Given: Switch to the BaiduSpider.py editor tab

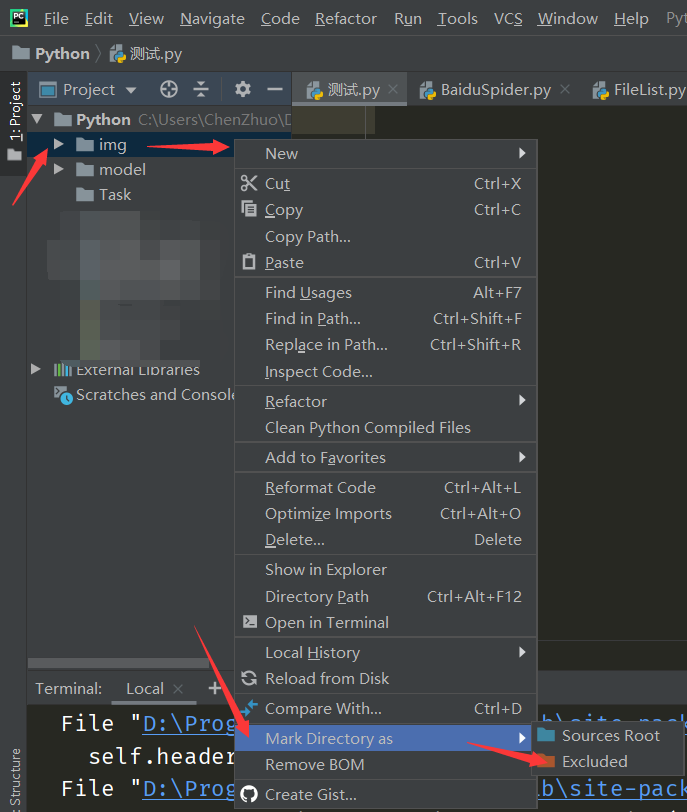Looking at the screenshot, I should click(495, 90).
